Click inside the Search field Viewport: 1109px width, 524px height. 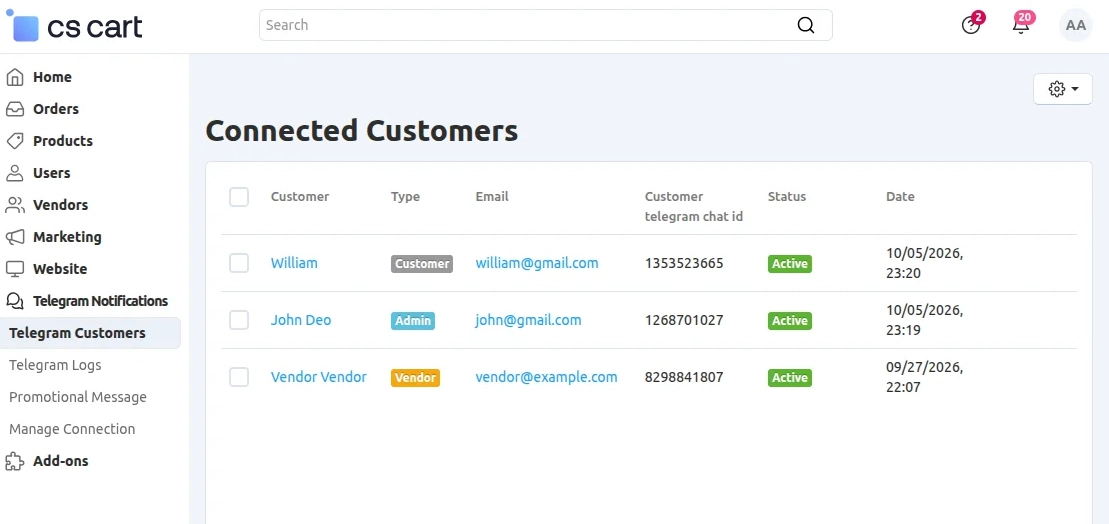tap(545, 25)
